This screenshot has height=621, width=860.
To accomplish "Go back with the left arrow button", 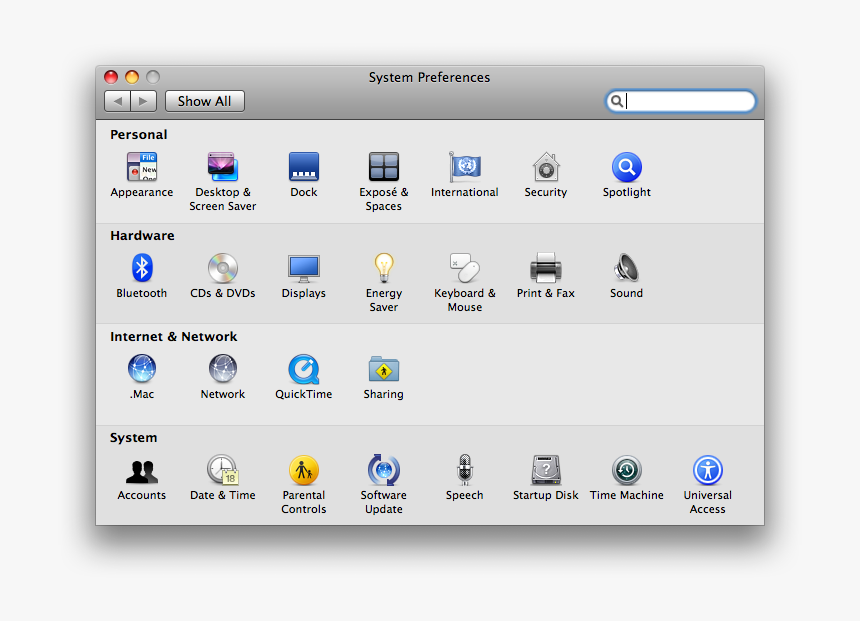I will pyautogui.click(x=117, y=101).
